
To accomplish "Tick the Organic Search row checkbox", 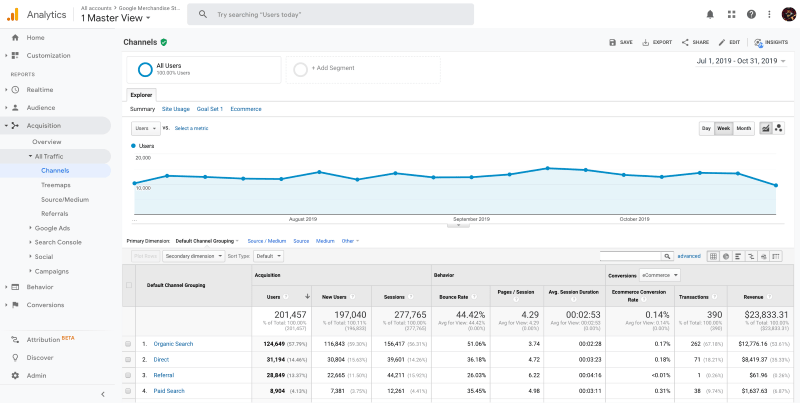I will [x=128, y=344].
